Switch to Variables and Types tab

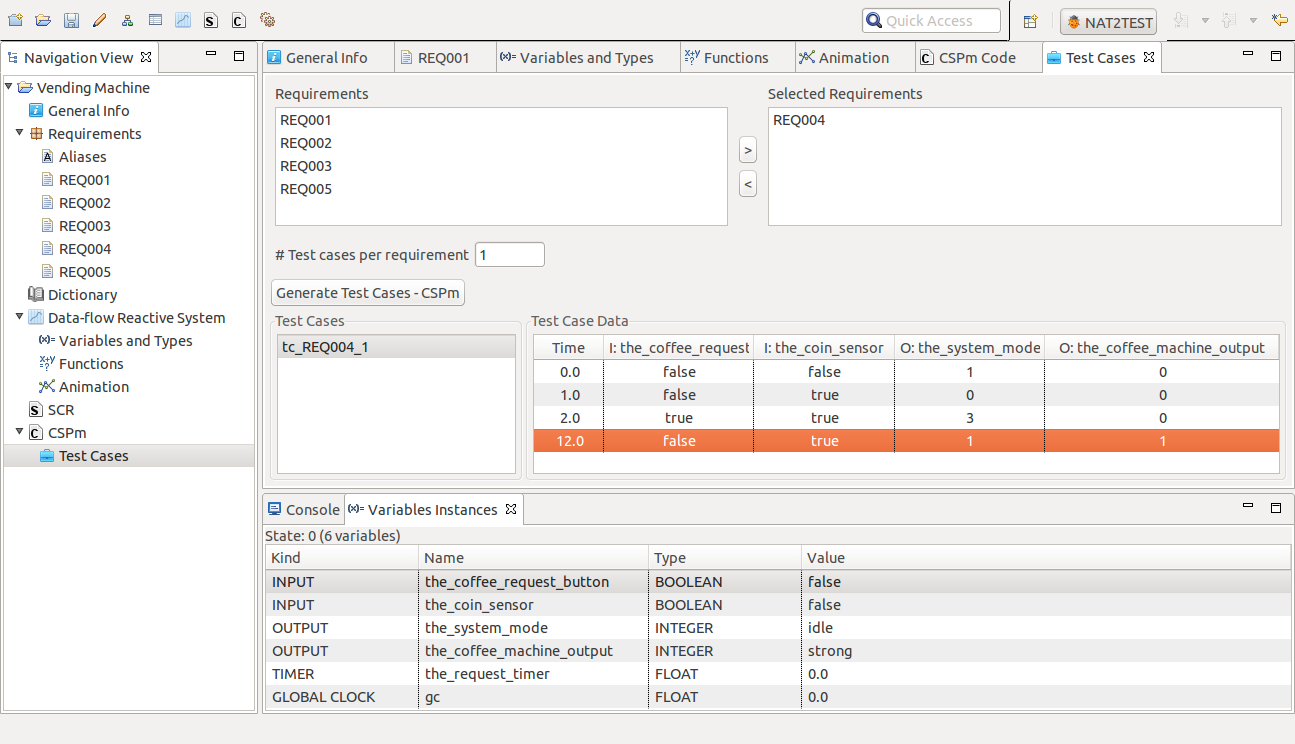click(587, 58)
